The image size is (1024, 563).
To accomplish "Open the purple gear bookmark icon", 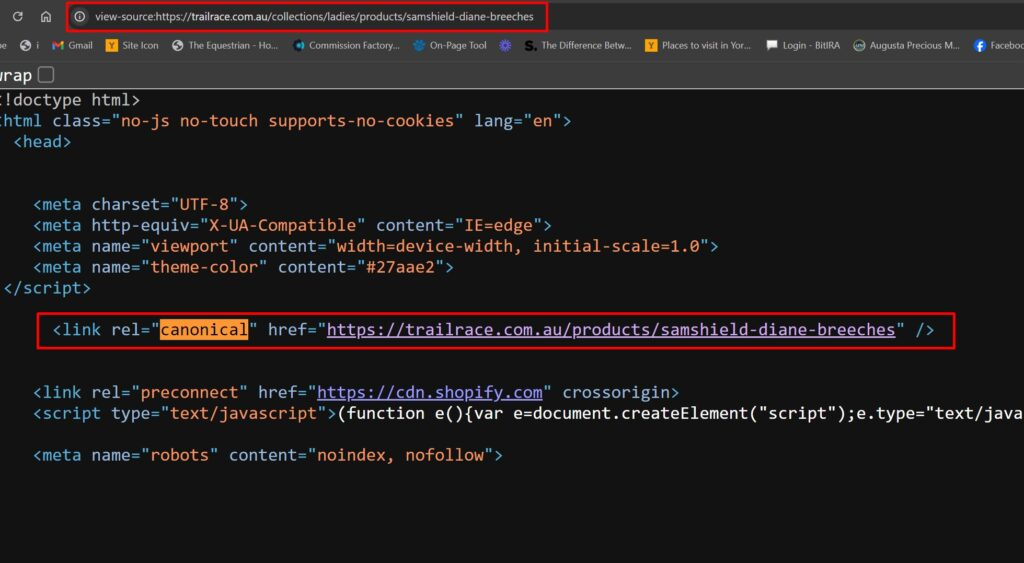I will click(x=505, y=45).
